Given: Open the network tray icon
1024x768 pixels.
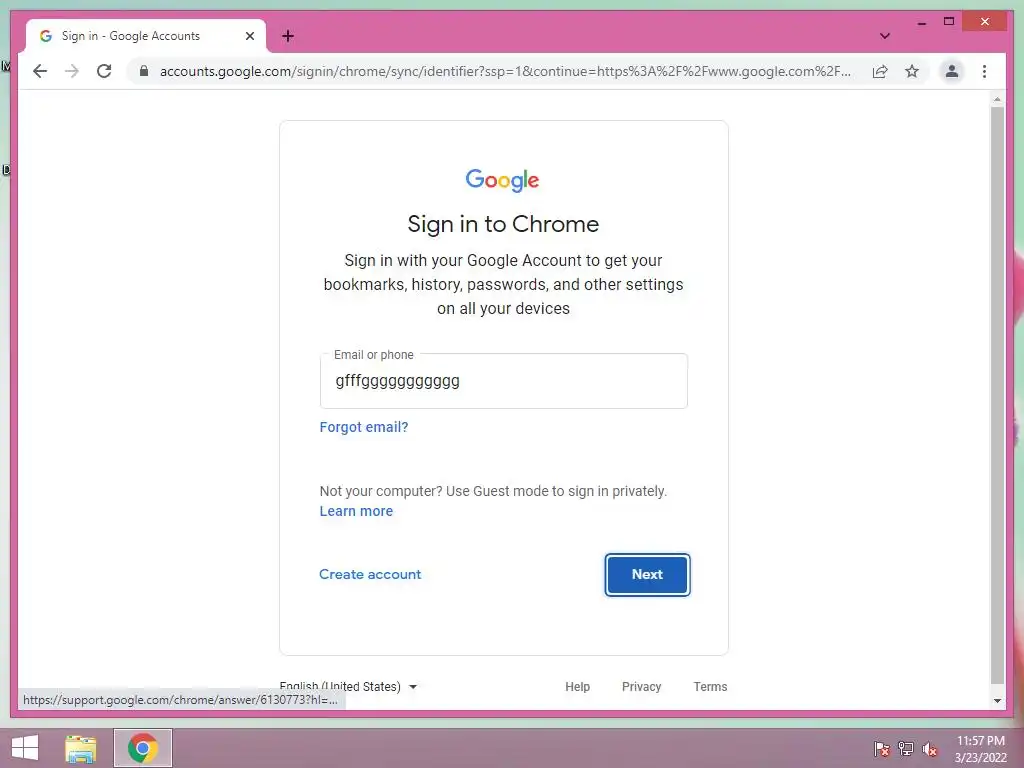Looking at the screenshot, I should click(x=906, y=749).
